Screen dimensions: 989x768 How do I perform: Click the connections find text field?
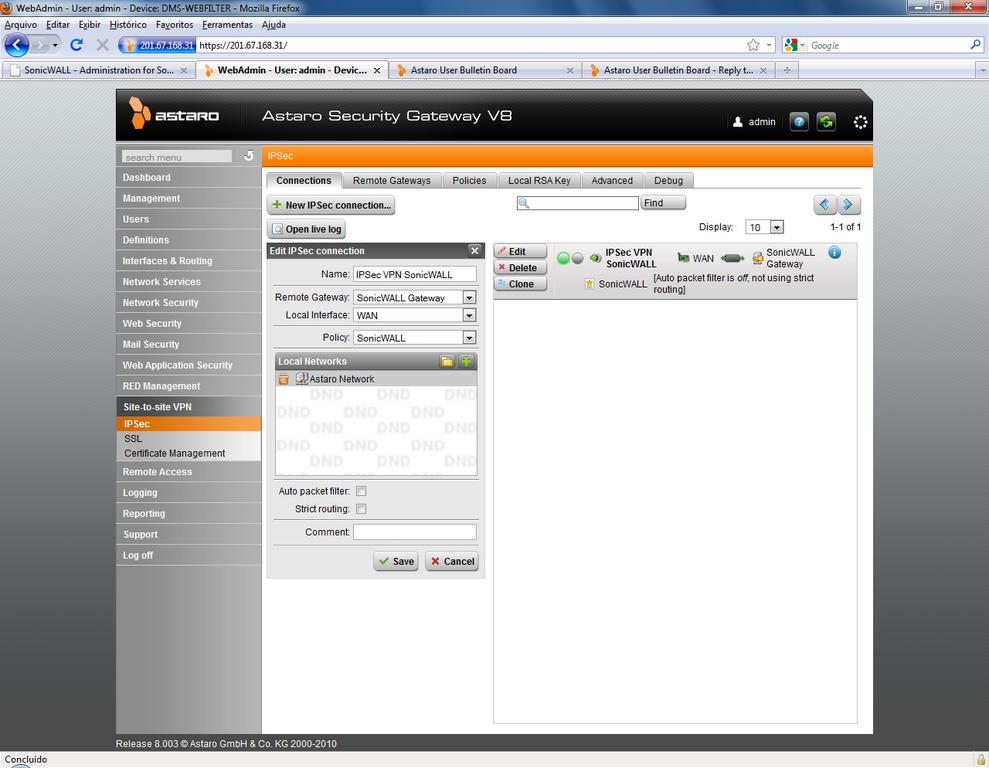[578, 203]
